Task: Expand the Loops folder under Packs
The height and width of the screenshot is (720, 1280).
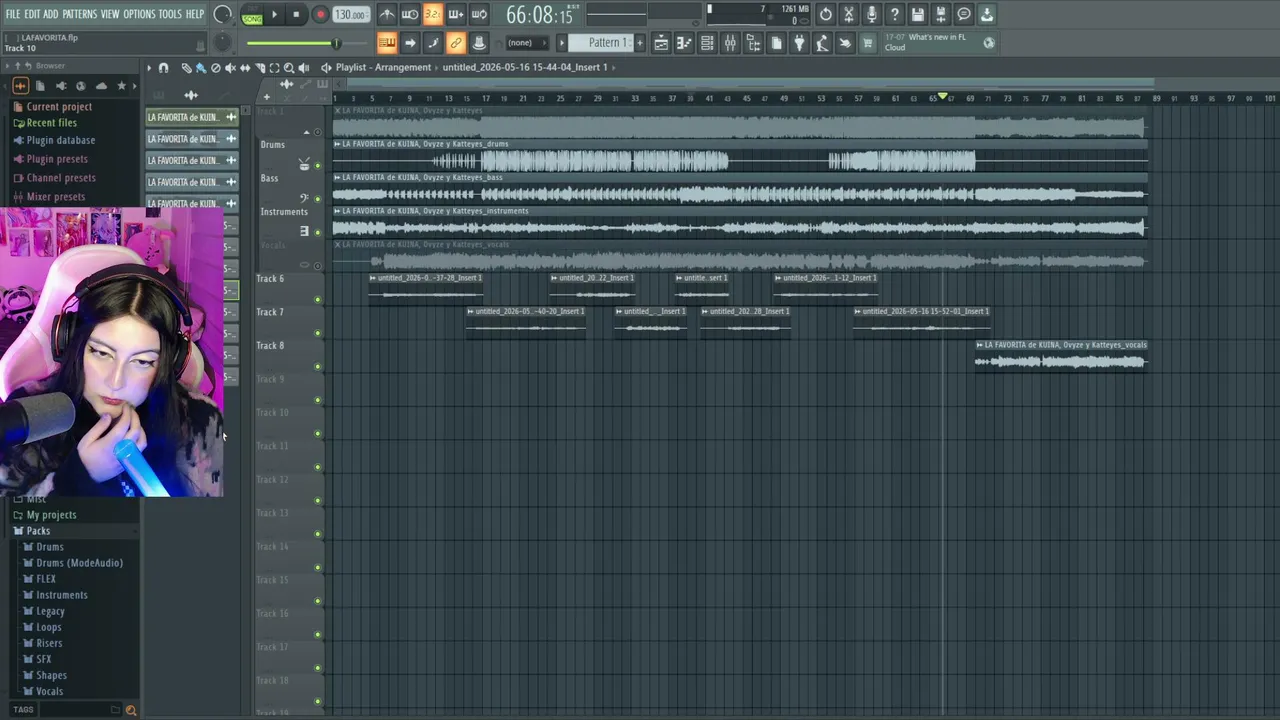Action: pyautogui.click(x=49, y=627)
